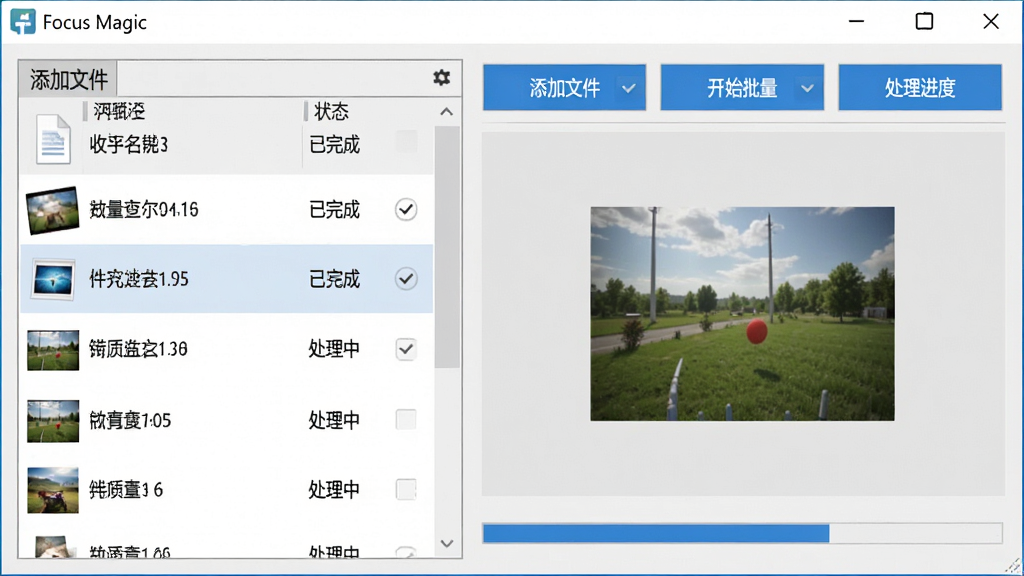Open the gear settings icon
Image resolution: width=1024 pixels, height=576 pixels.
pos(441,78)
